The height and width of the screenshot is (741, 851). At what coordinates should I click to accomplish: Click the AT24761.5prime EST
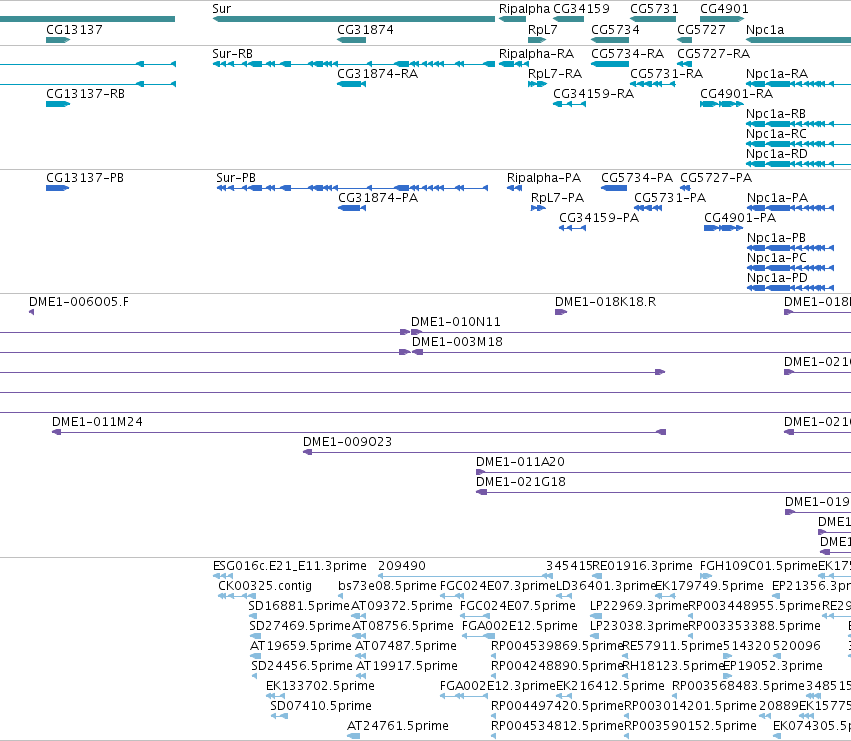[353, 736]
